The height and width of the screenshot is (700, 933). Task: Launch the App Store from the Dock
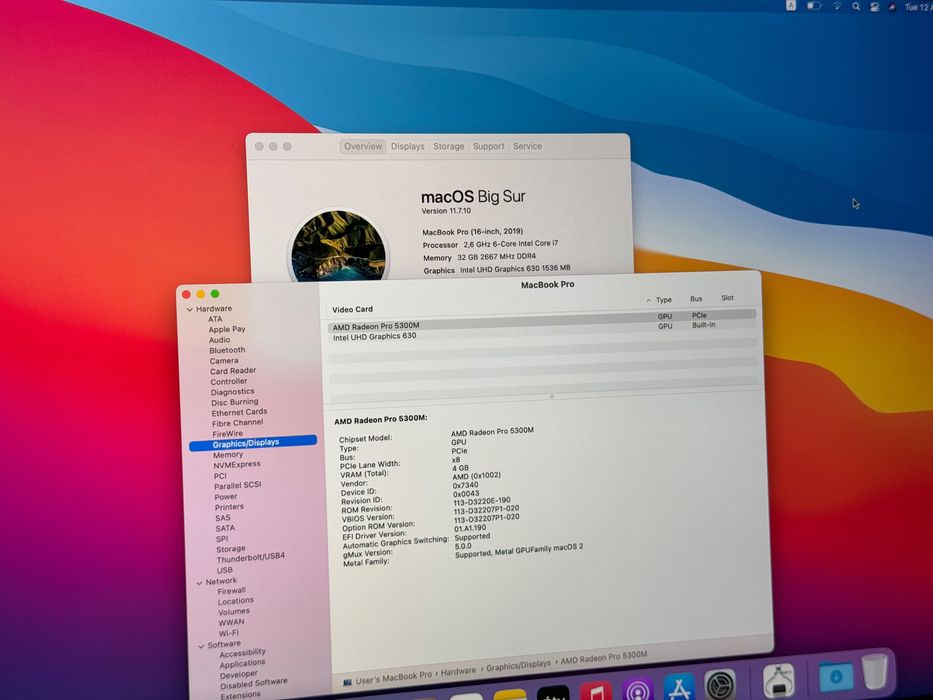[x=679, y=687]
